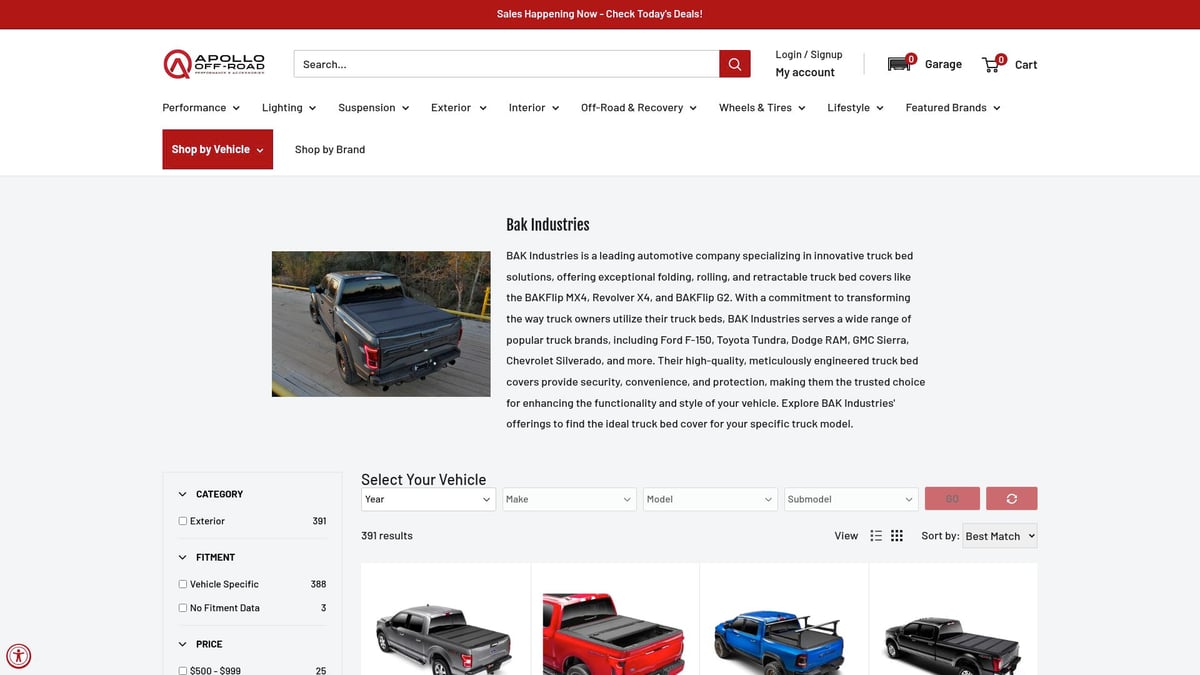Open the BAK Industries truck image

(x=381, y=324)
